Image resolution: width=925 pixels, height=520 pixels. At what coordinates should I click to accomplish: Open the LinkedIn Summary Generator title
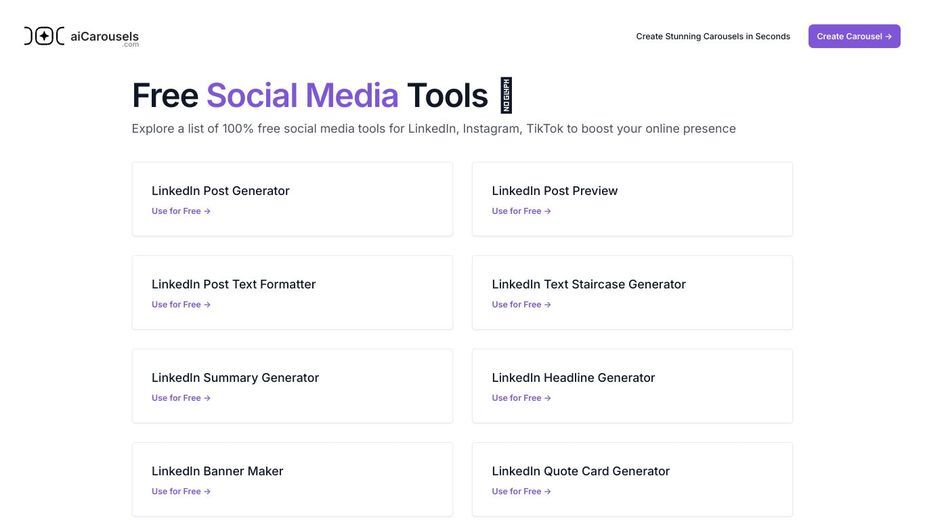coord(235,378)
